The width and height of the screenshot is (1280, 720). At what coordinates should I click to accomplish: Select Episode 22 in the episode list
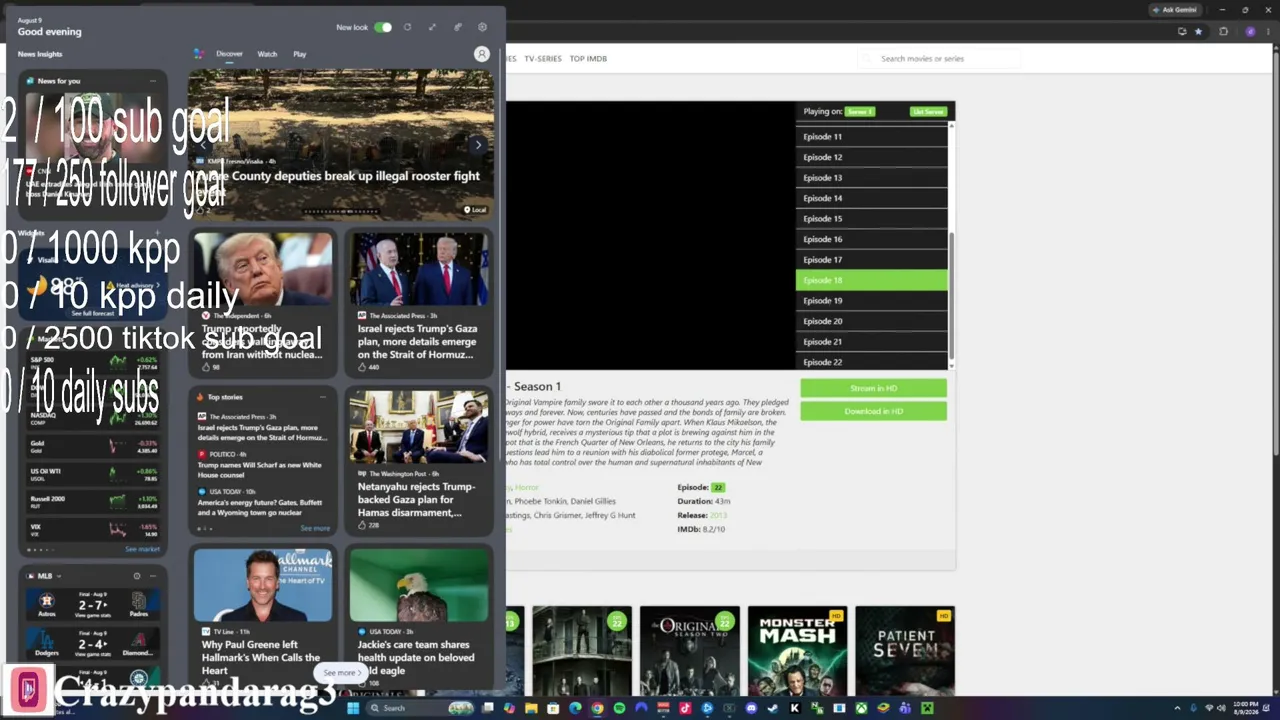pos(871,362)
